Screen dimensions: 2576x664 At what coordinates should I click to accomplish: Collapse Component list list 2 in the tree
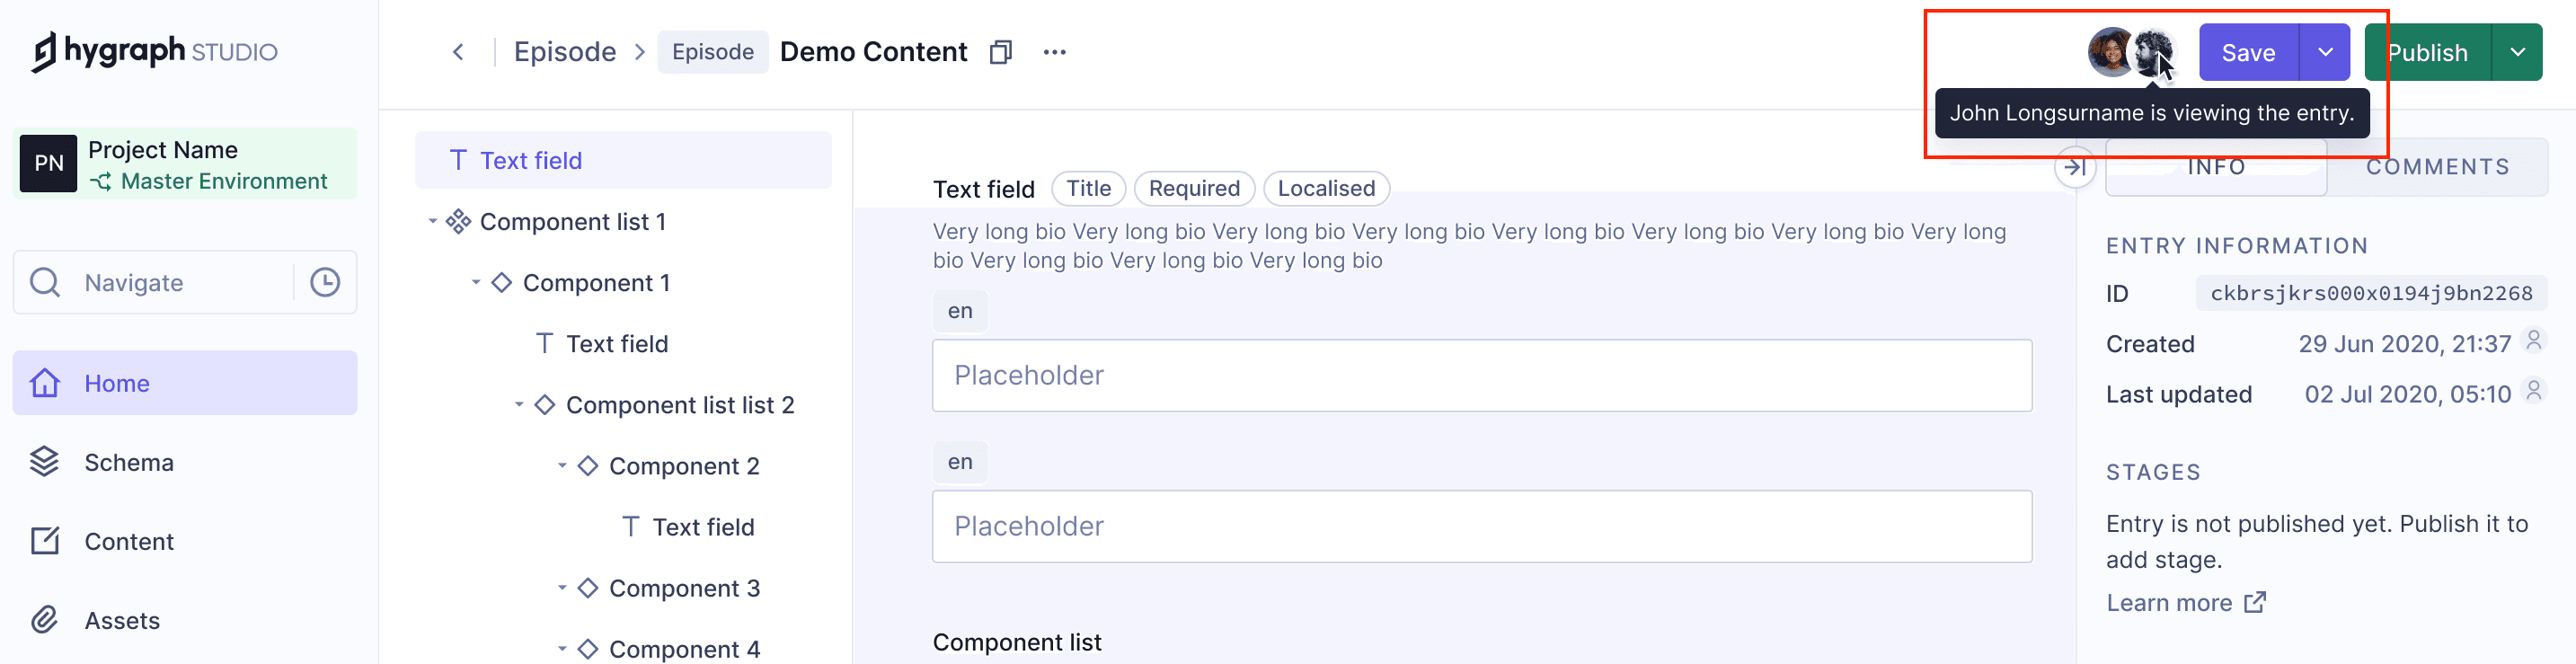coord(518,404)
